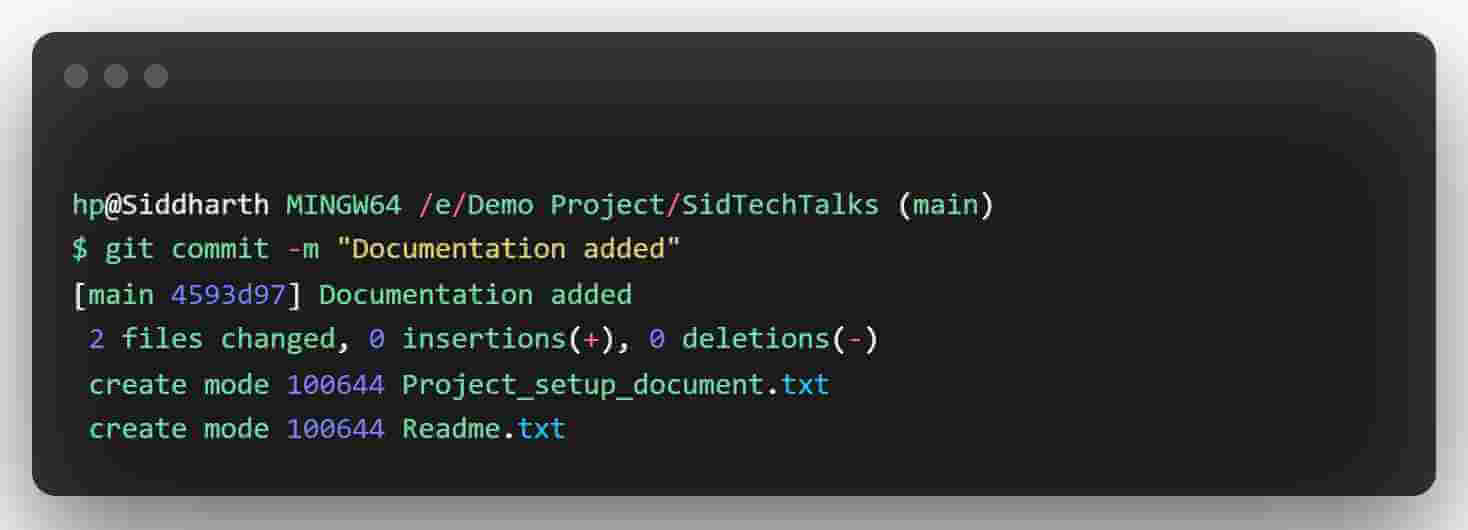The image size is (1468, 530).
Task: Click the Readme.txt filename
Action: 484,429
